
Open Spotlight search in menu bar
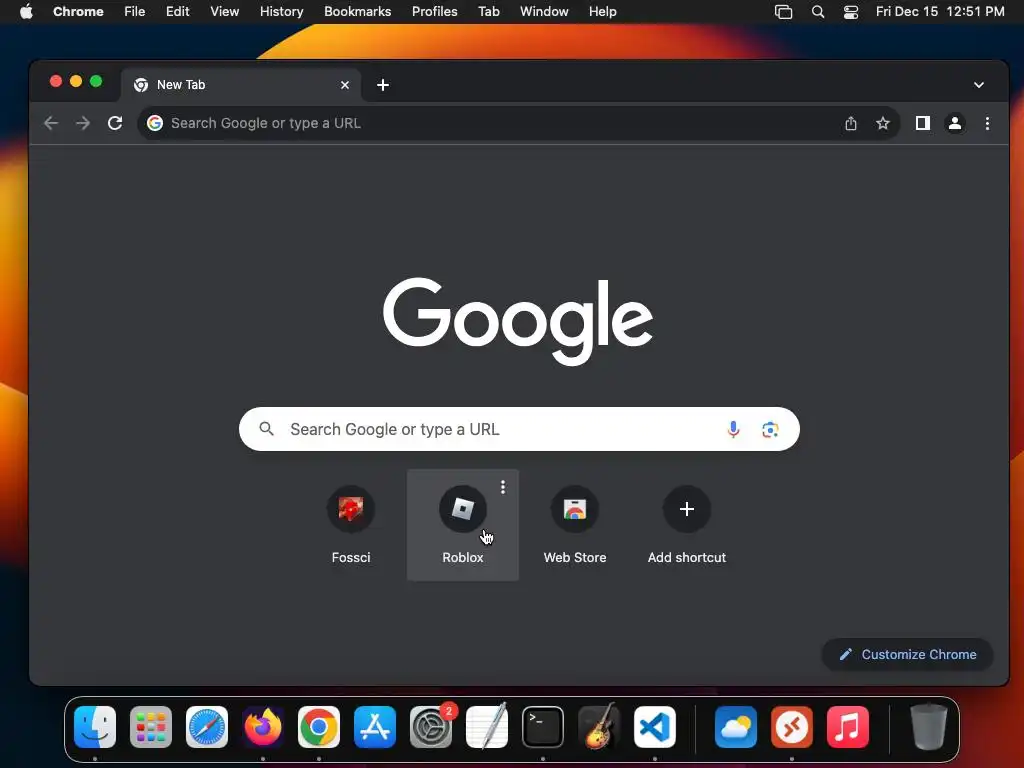click(x=817, y=11)
